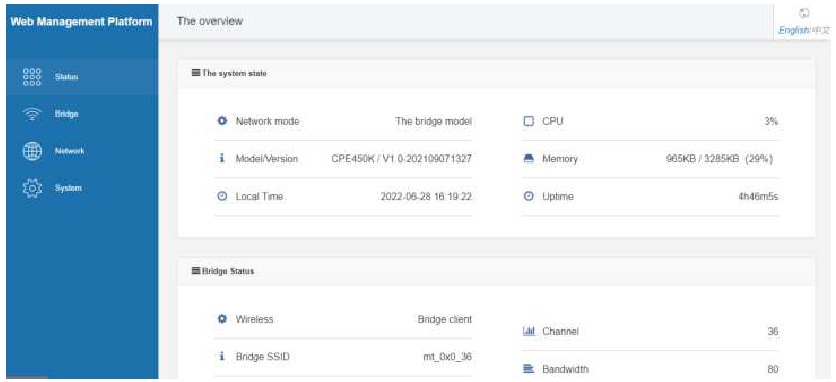Viewport: 836px width, 382px height.
Task: Click the system state header list icon
Action: click(196, 73)
